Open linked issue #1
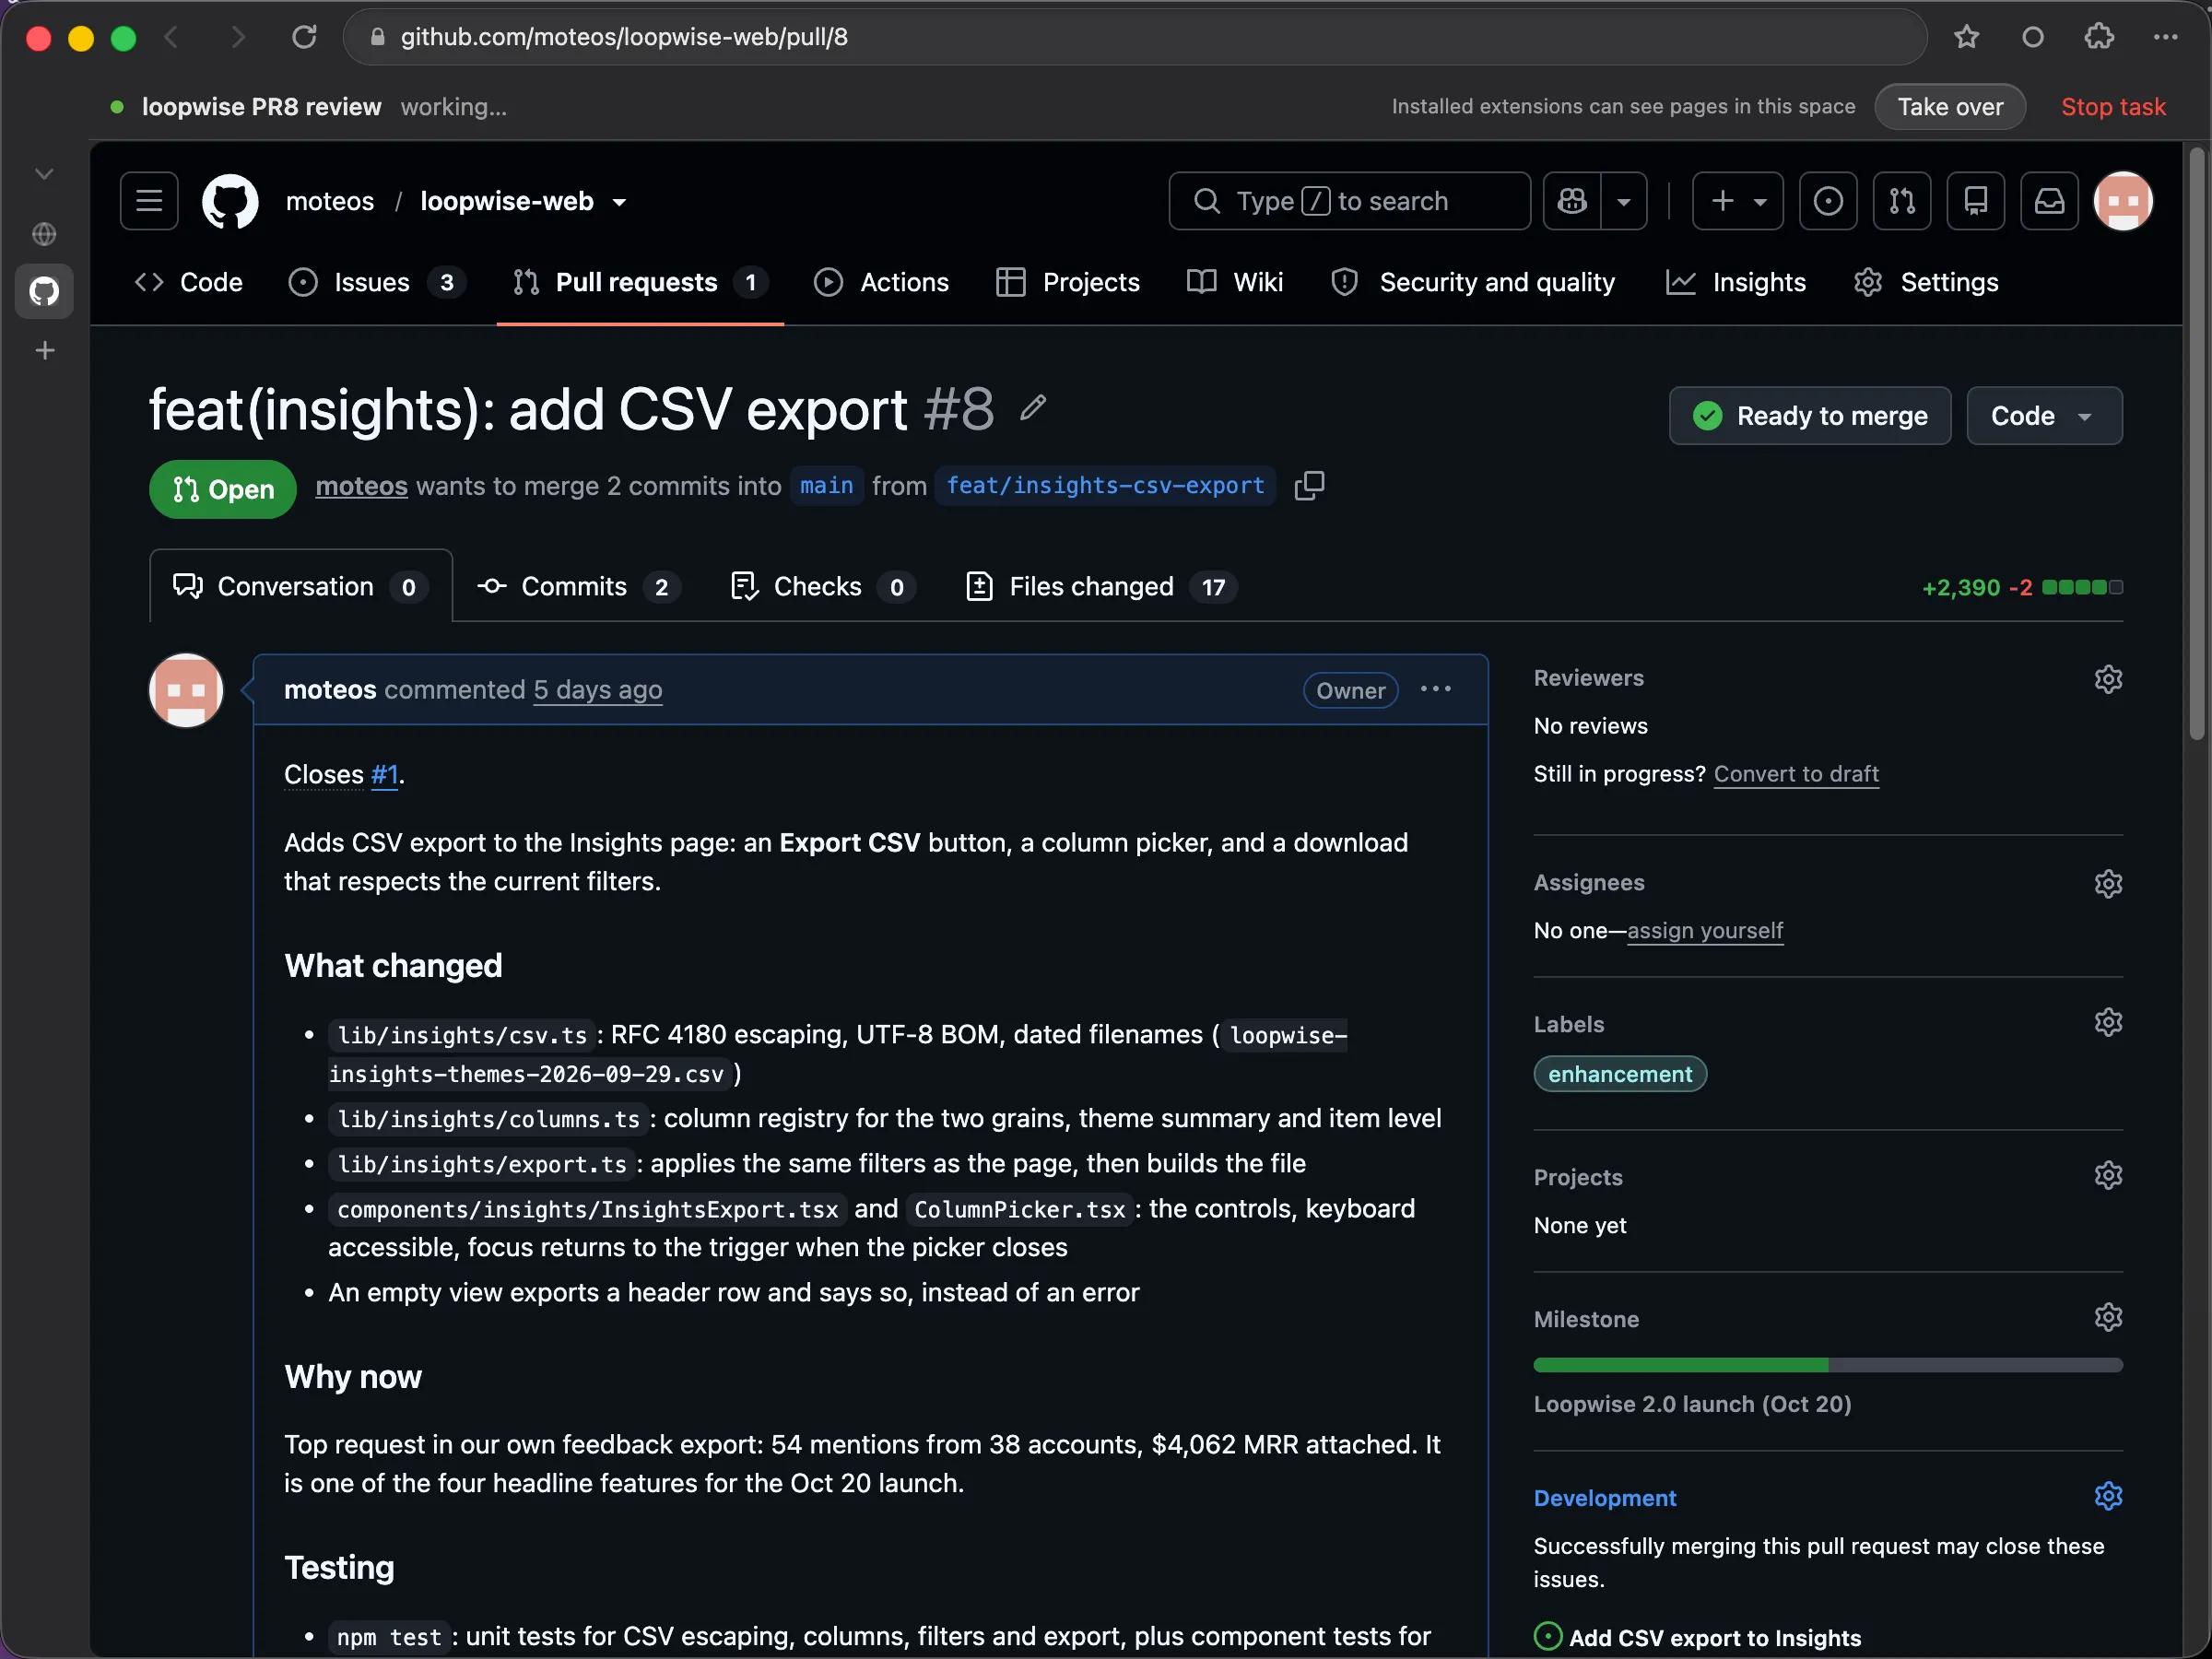 pos(384,775)
